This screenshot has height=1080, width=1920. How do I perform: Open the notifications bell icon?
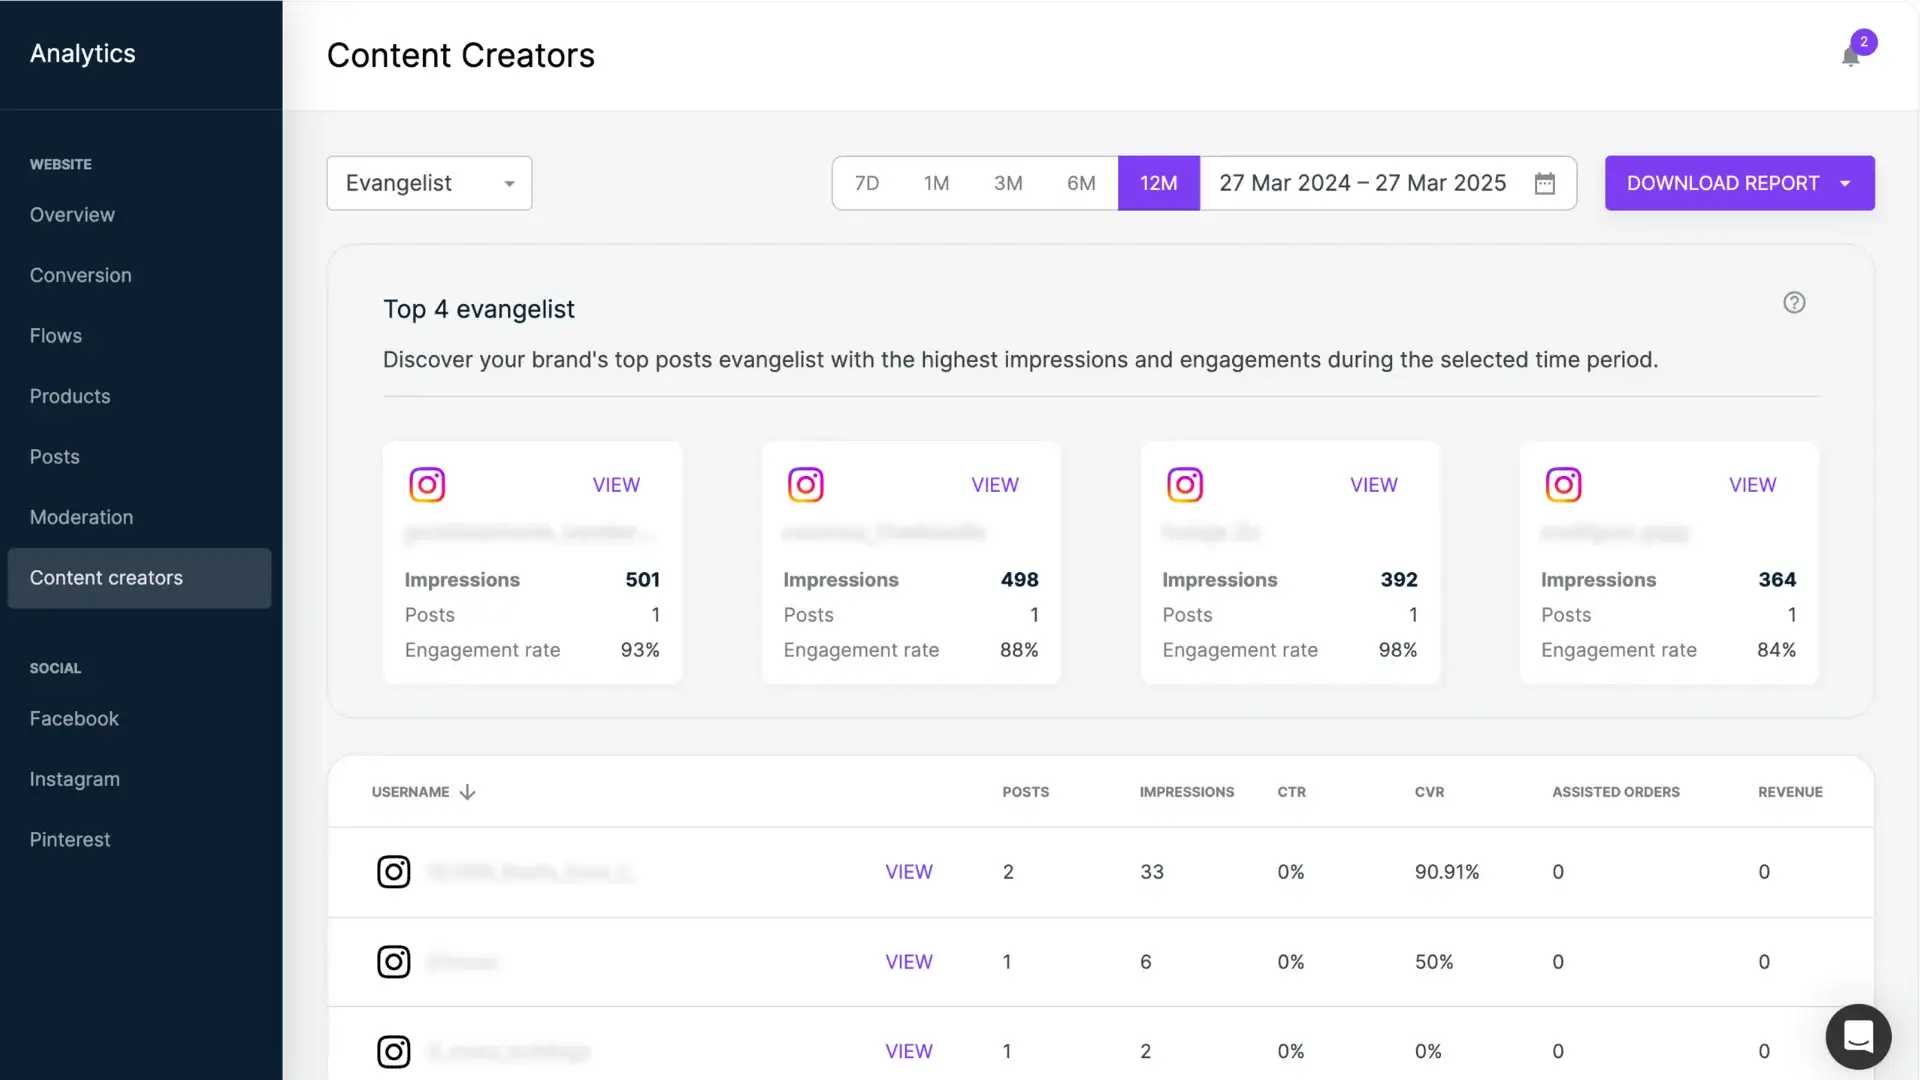pos(1850,56)
